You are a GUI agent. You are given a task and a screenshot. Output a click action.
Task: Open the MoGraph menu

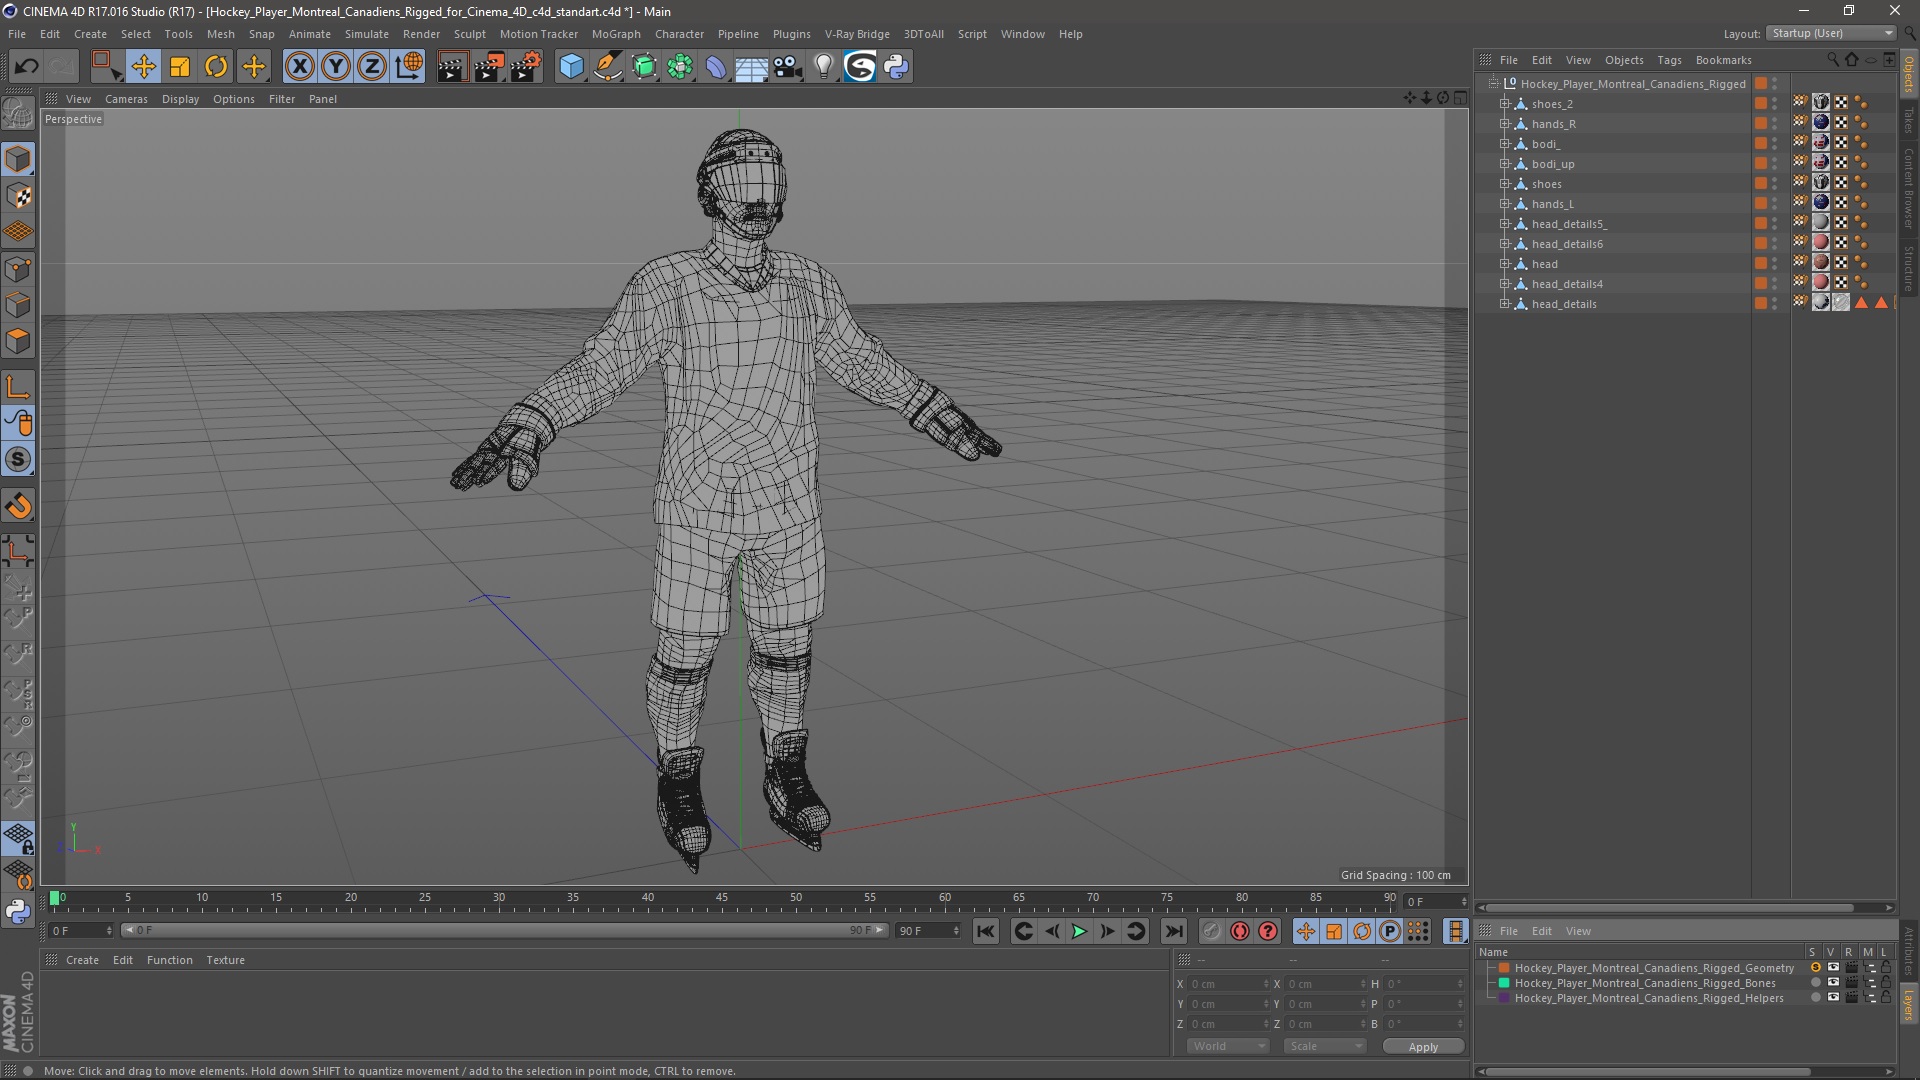point(616,34)
